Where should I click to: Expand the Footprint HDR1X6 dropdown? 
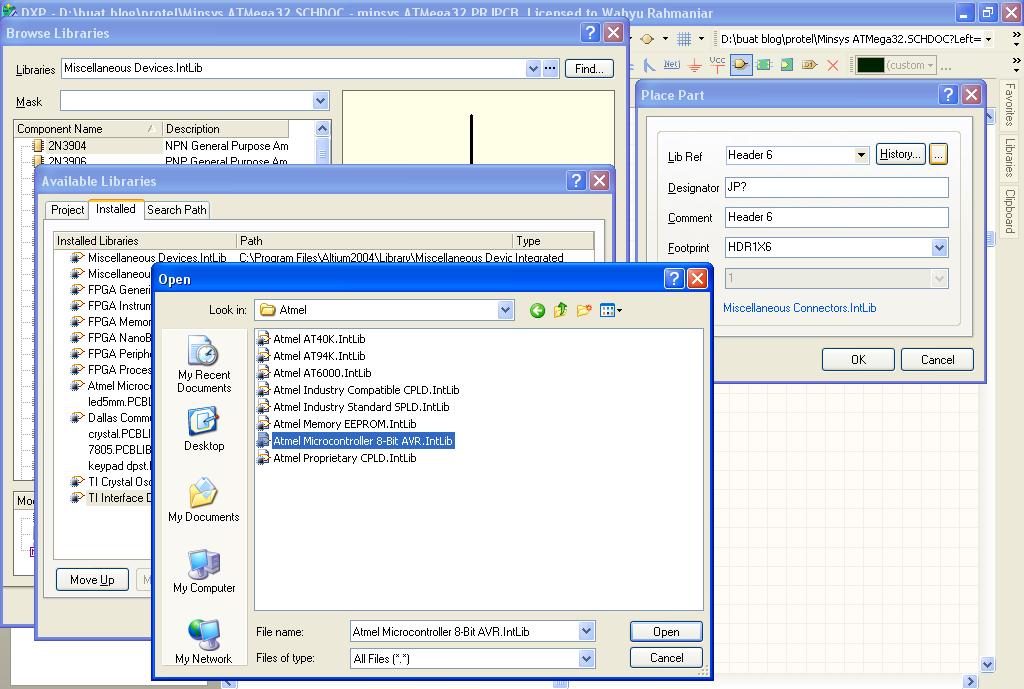pos(939,248)
